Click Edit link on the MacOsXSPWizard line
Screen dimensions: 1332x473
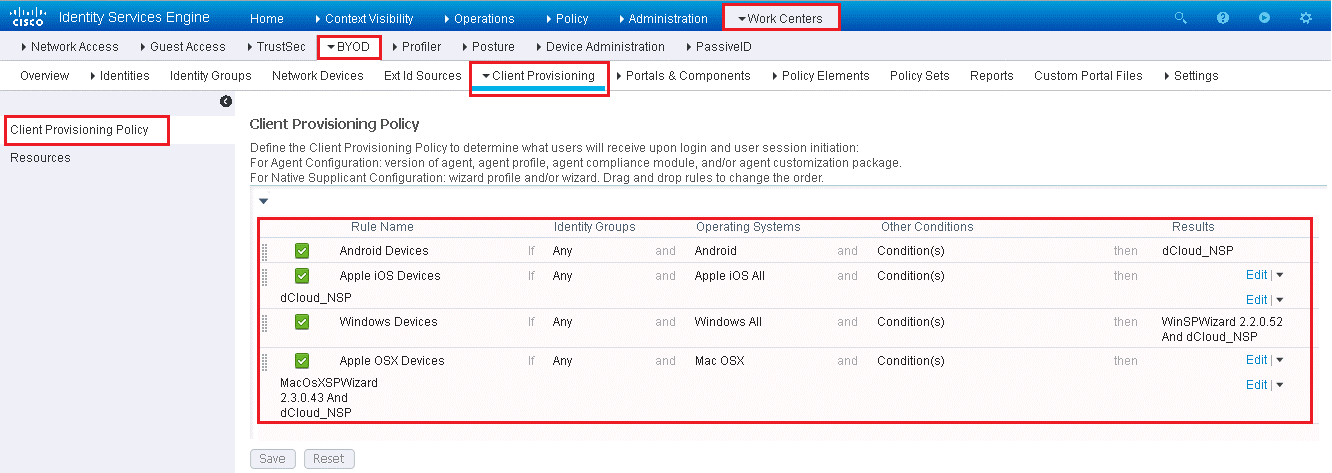tap(1256, 385)
